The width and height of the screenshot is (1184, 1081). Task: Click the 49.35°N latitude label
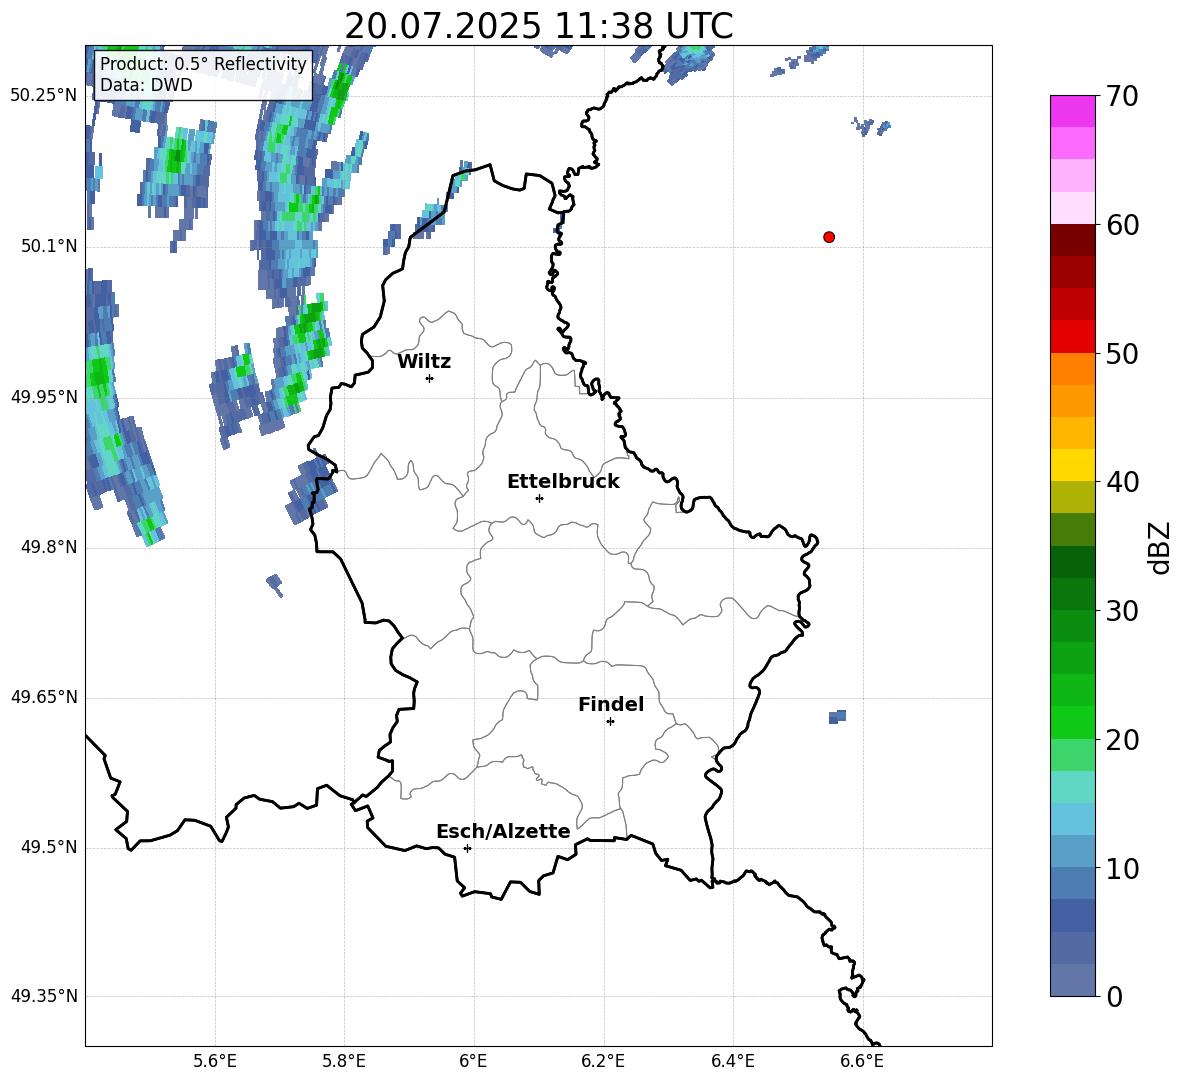tap(44, 996)
